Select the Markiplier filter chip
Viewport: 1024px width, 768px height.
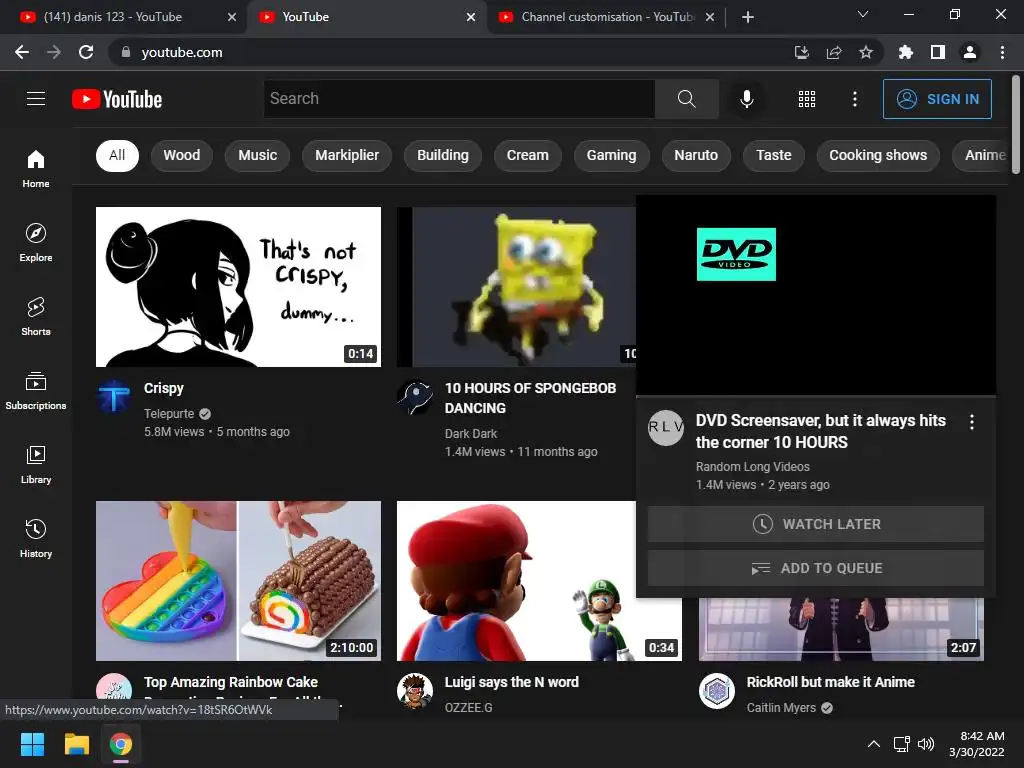pos(347,155)
